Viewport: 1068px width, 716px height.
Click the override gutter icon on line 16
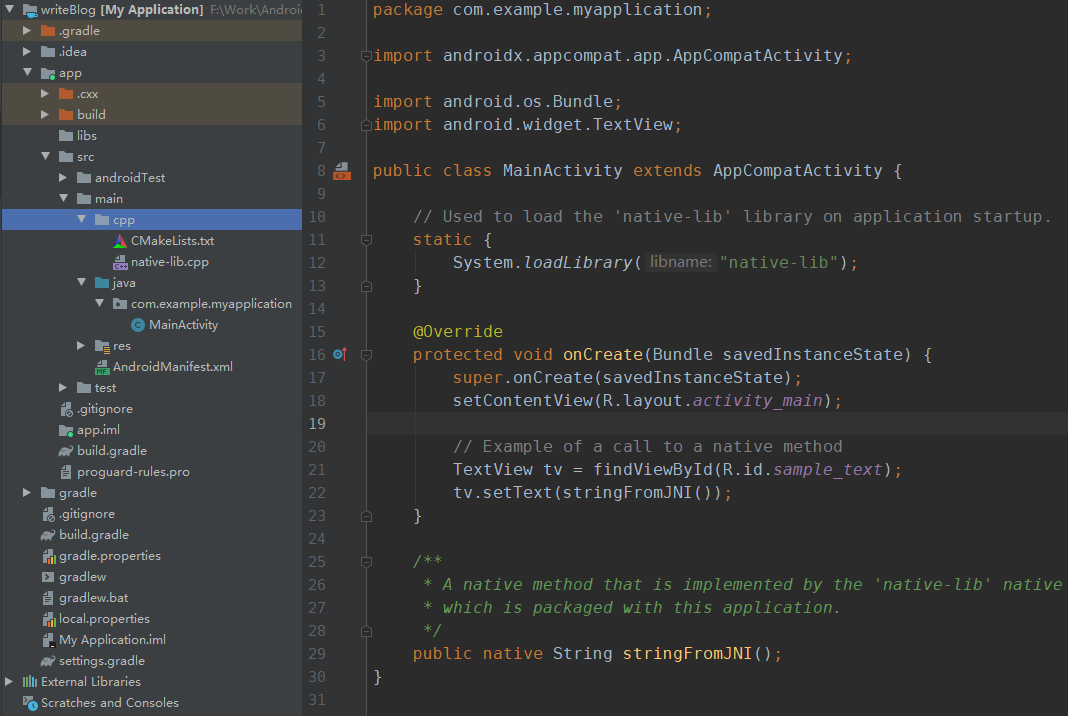click(x=340, y=354)
